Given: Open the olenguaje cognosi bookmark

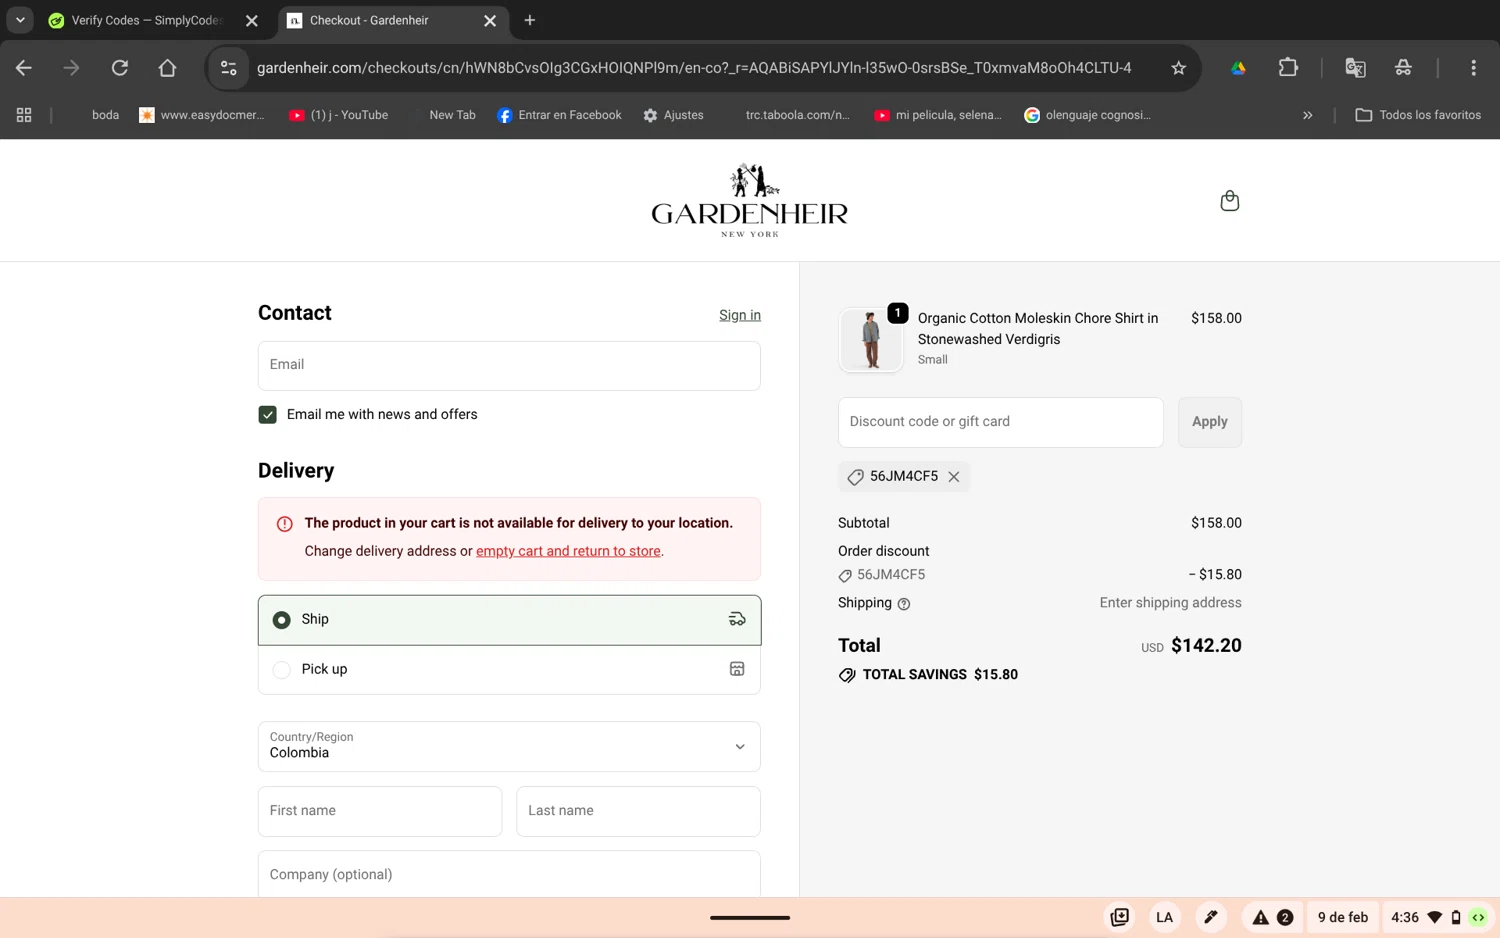Looking at the screenshot, I should (1087, 115).
